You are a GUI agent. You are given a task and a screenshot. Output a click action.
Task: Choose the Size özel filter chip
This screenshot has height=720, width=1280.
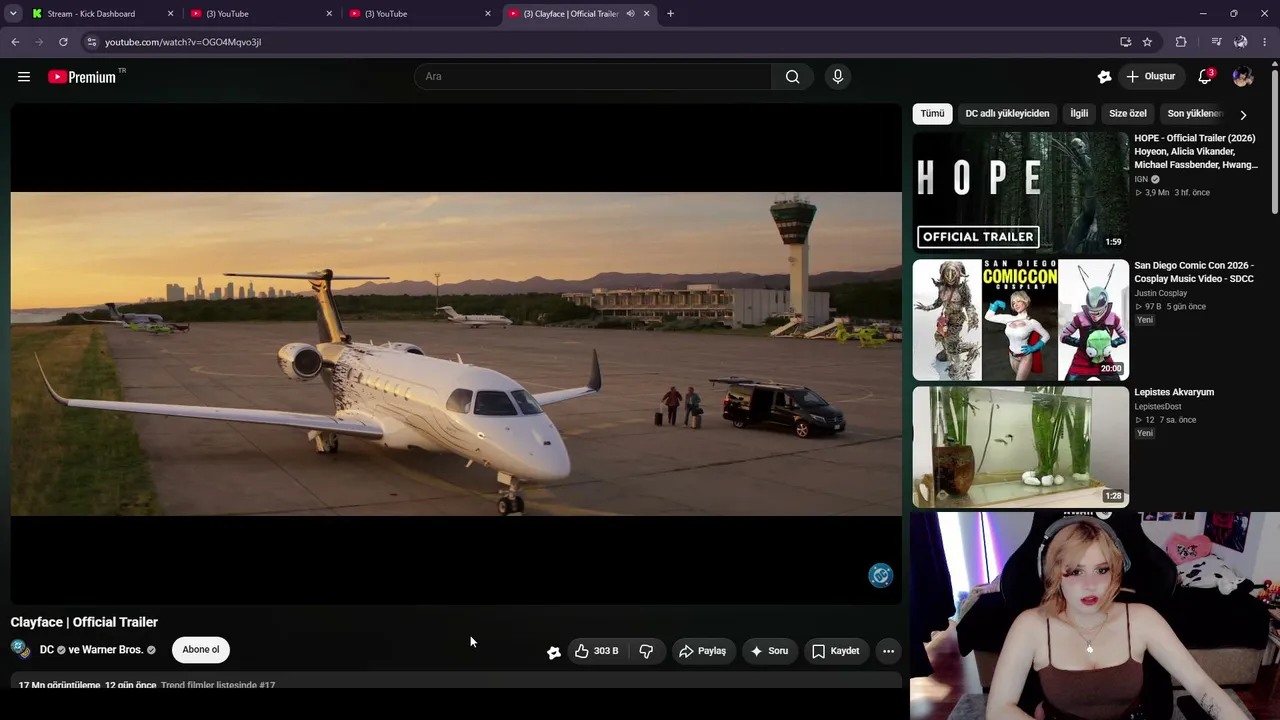point(1128,114)
